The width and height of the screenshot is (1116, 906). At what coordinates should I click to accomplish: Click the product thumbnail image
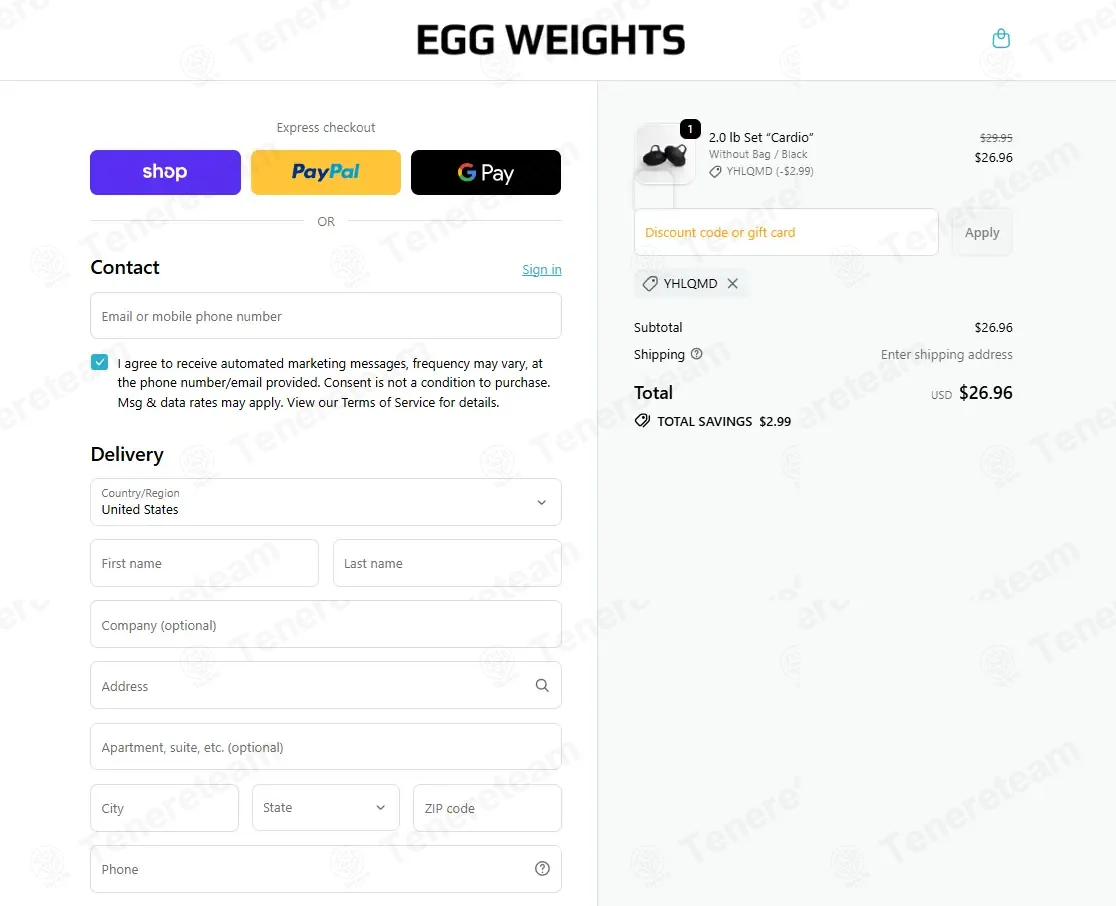click(x=665, y=154)
